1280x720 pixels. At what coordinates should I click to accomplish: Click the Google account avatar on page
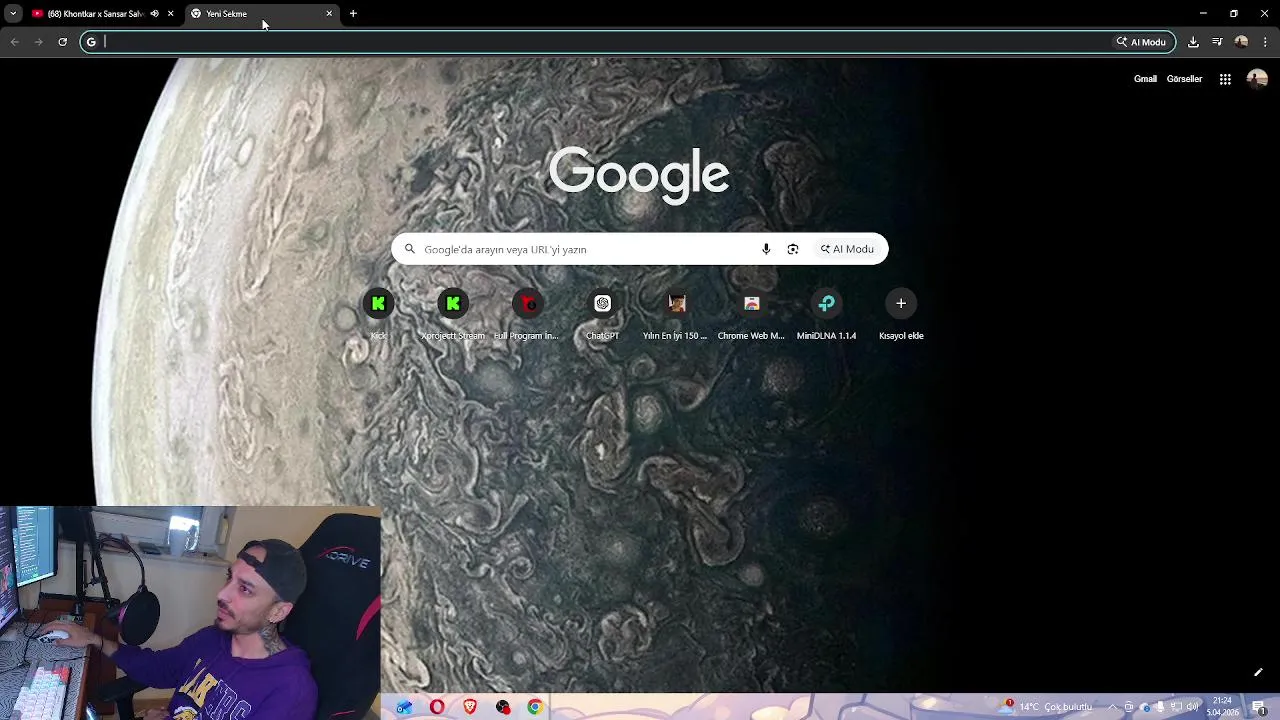click(1257, 79)
